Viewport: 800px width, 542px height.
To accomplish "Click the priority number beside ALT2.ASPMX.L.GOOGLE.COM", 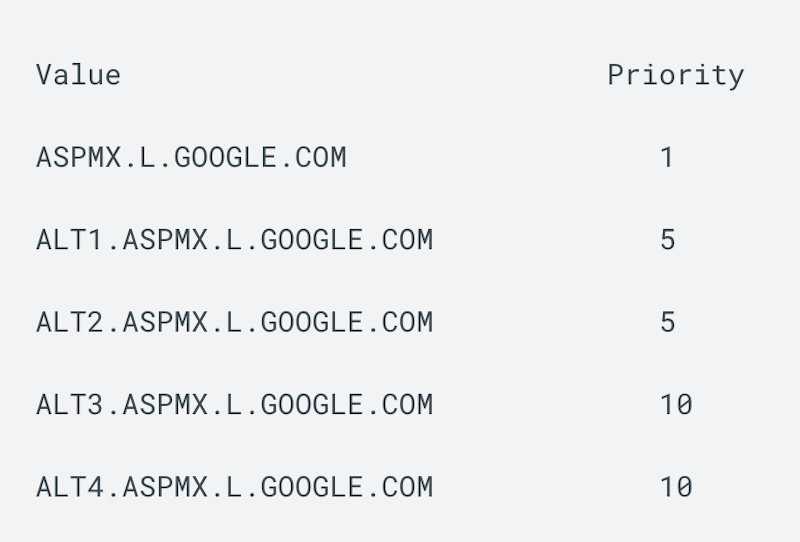I will pyautogui.click(x=667, y=322).
